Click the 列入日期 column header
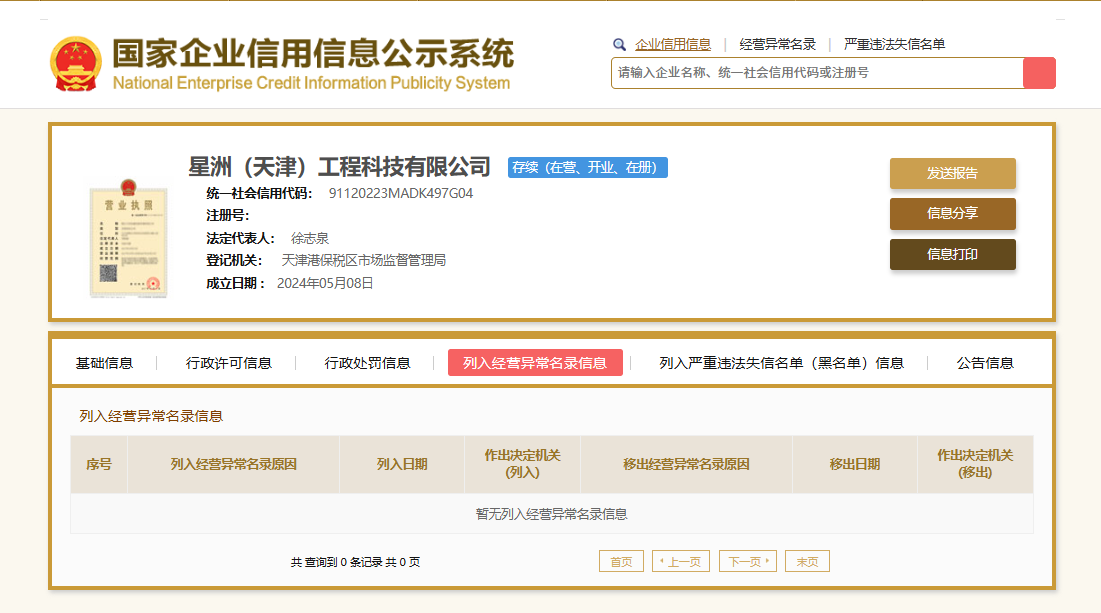1101x613 pixels. [402, 464]
